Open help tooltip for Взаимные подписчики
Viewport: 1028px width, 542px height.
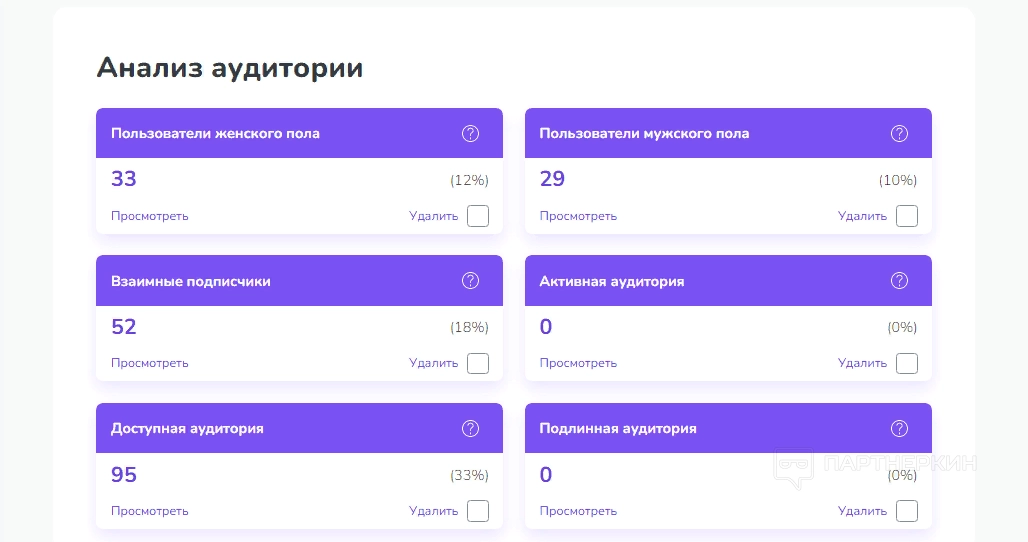[x=470, y=281]
